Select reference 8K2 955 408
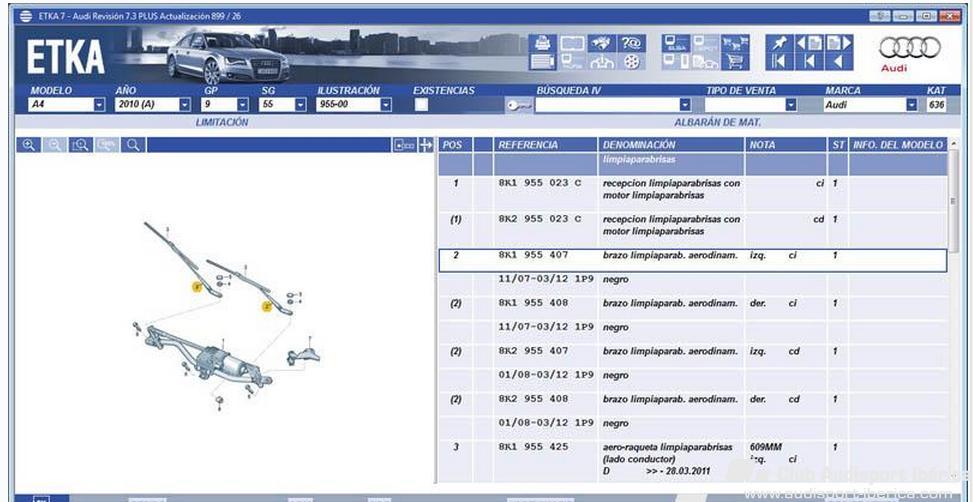The width and height of the screenshot is (973, 502). click(x=533, y=399)
